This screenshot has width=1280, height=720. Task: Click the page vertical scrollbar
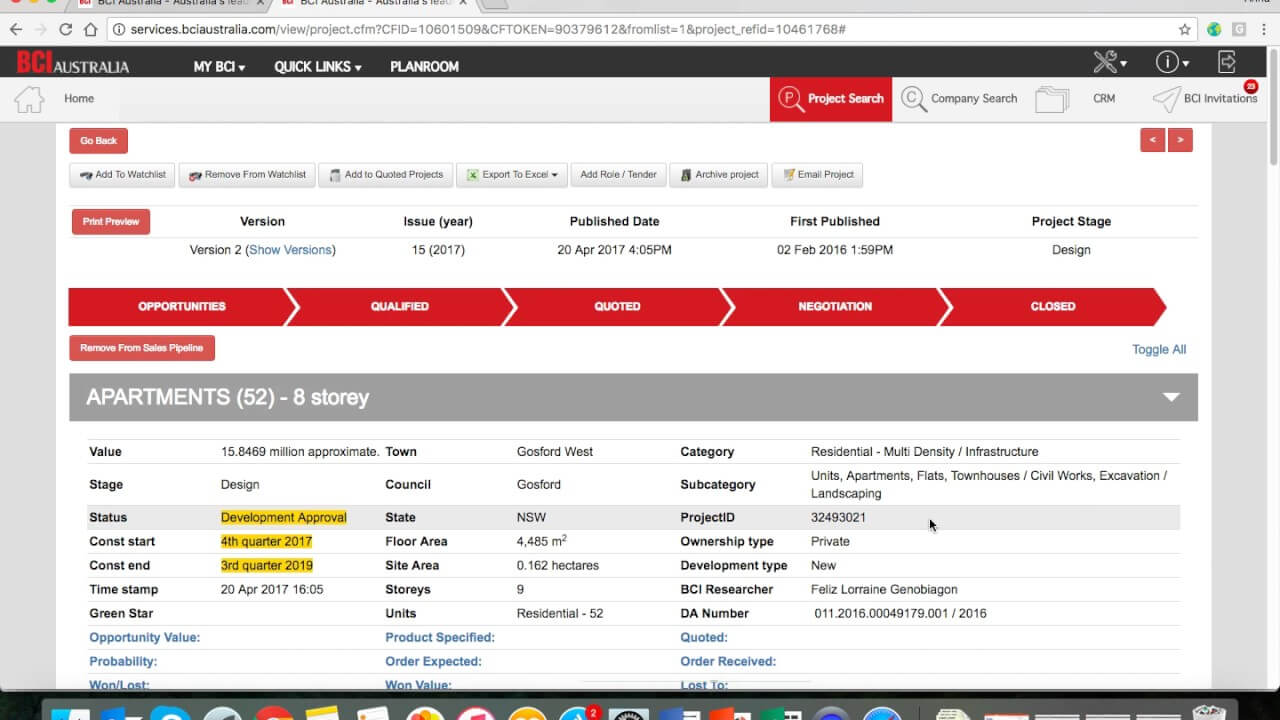point(1273,105)
